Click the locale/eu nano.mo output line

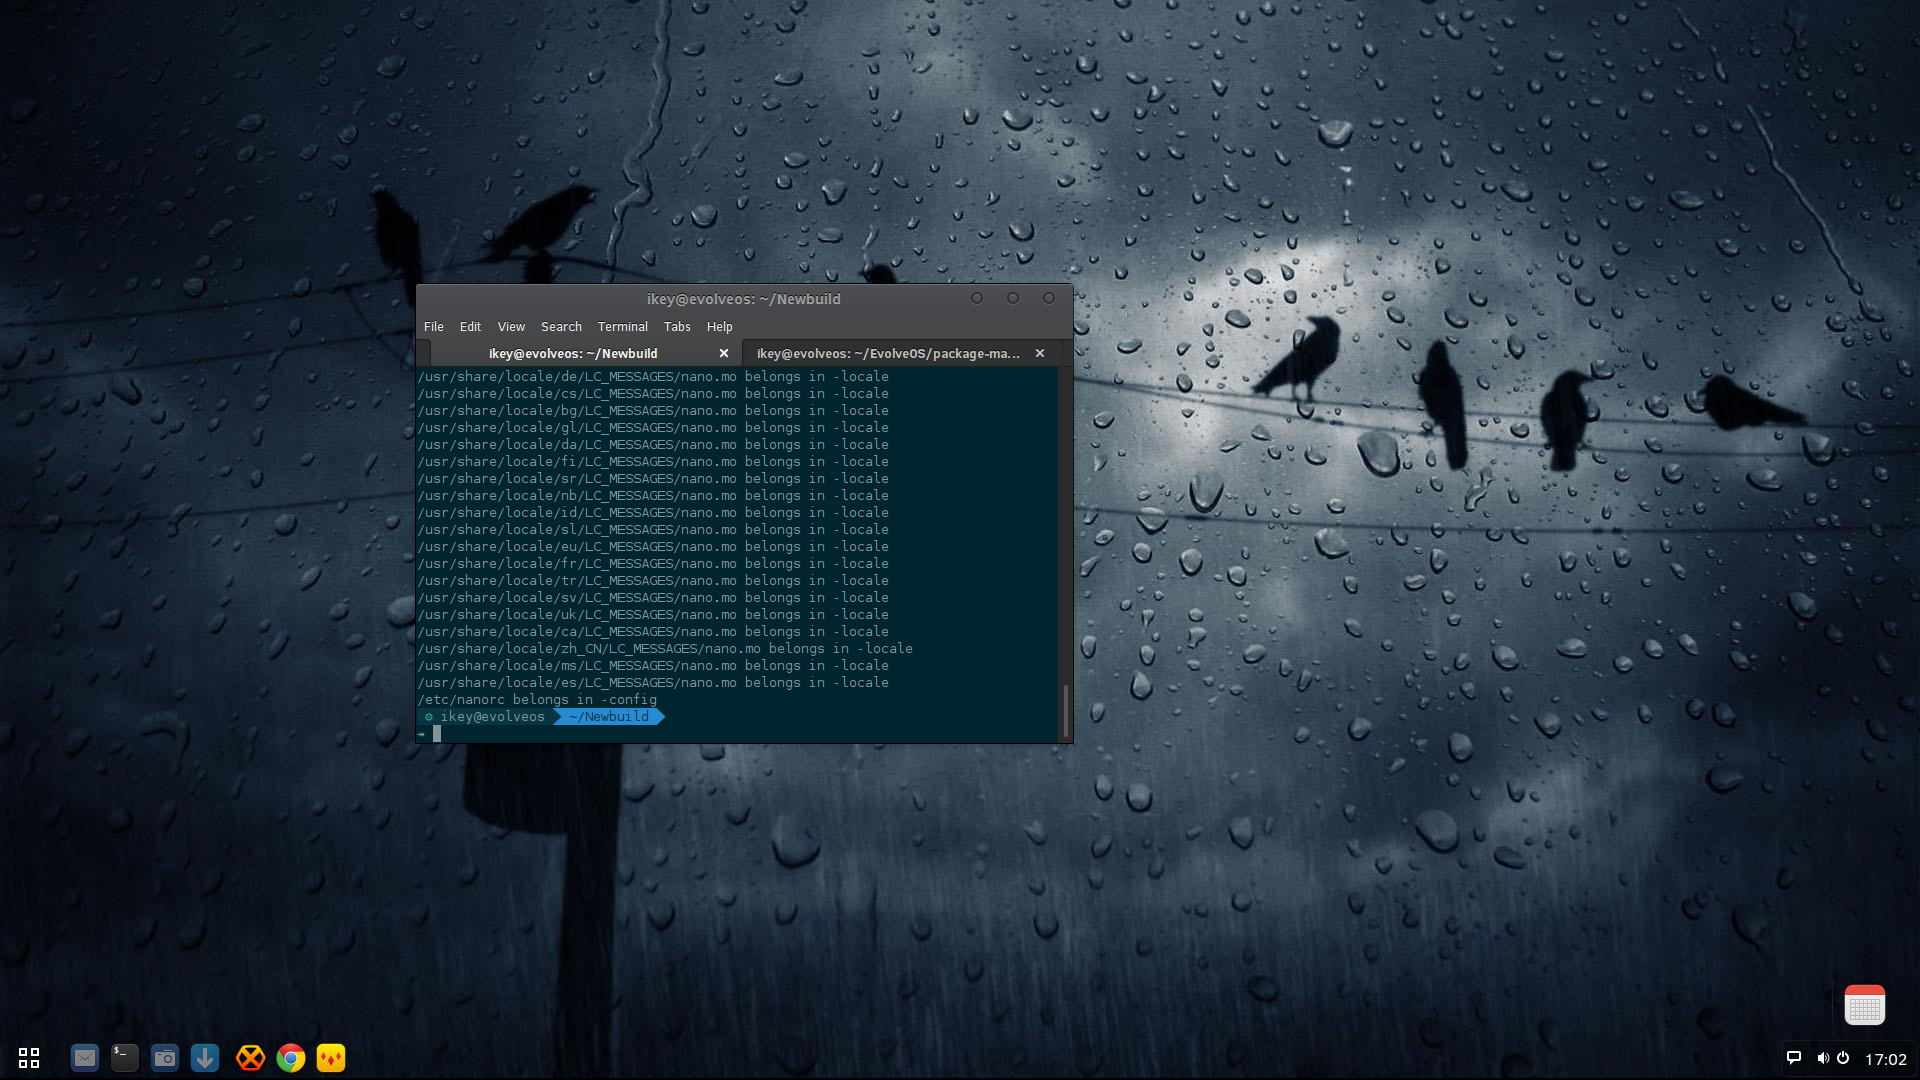pyautogui.click(x=653, y=547)
